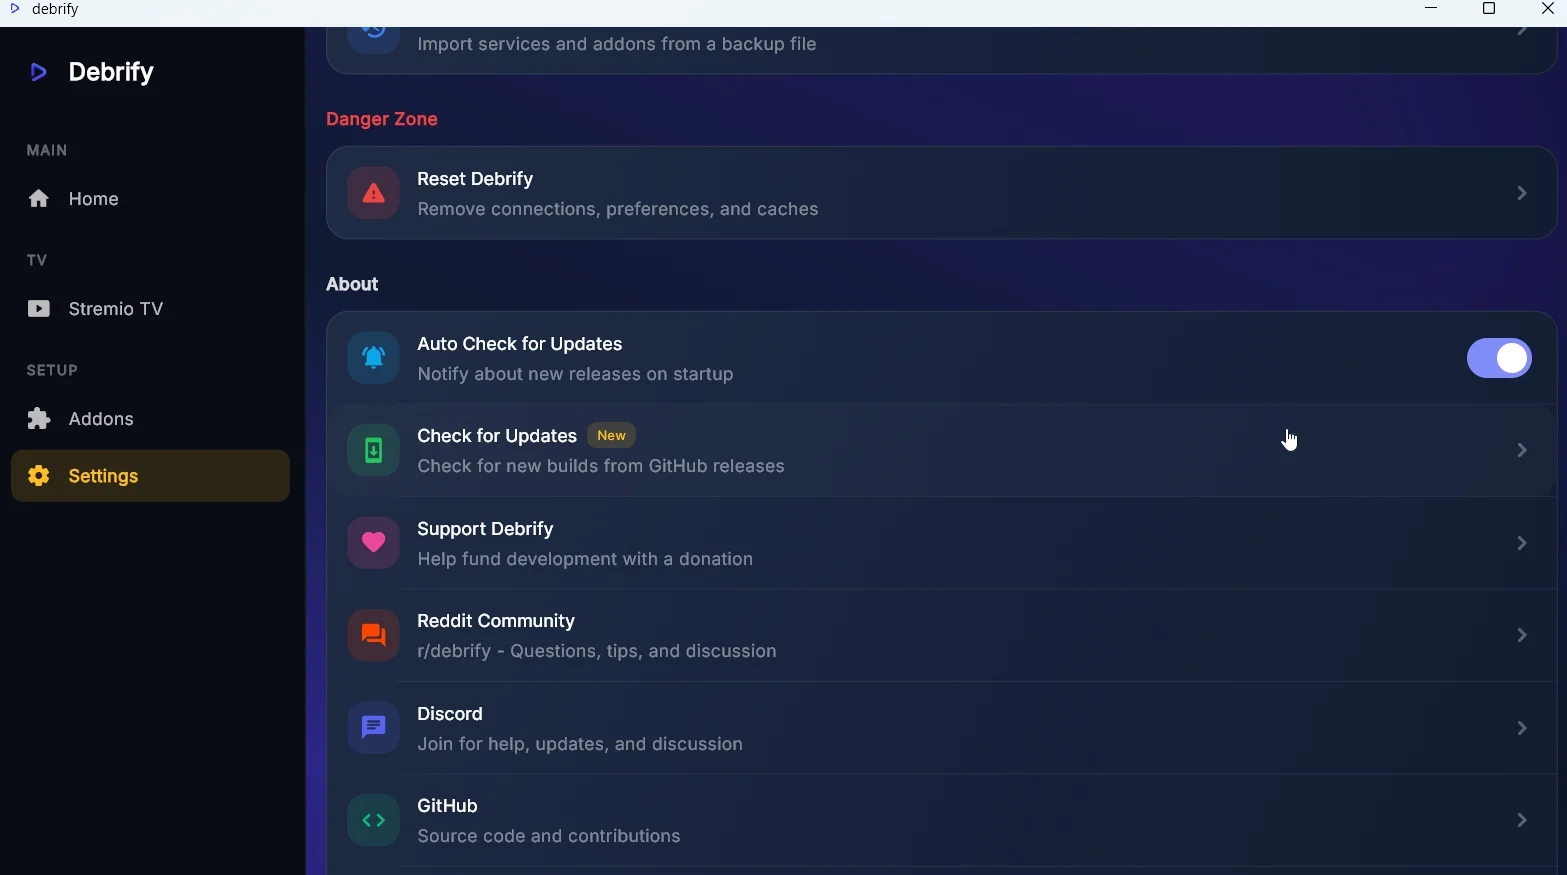Screen dimensions: 1567x875
Task: Click the debrify title bar app icon
Action: pyautogui.click(x=14, y=10)
